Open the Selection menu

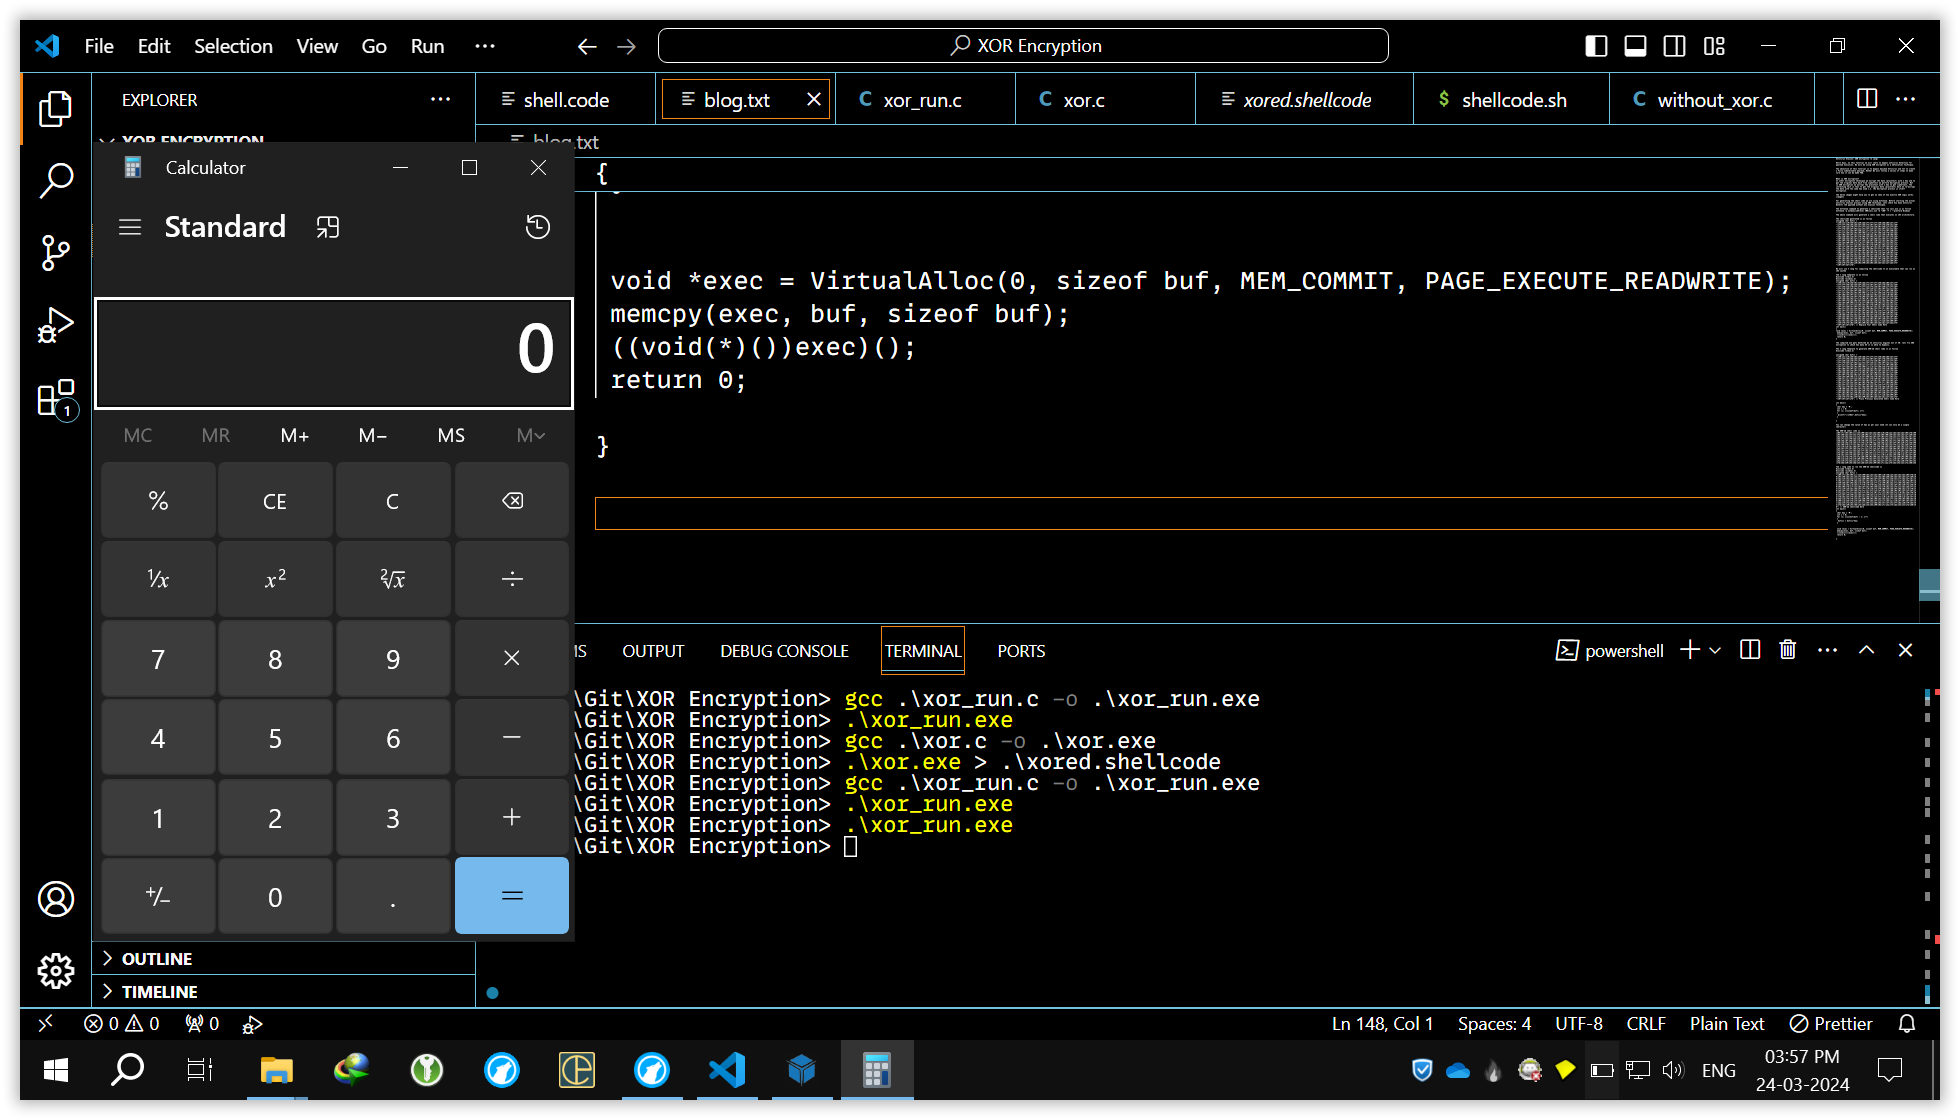point(233,46)
